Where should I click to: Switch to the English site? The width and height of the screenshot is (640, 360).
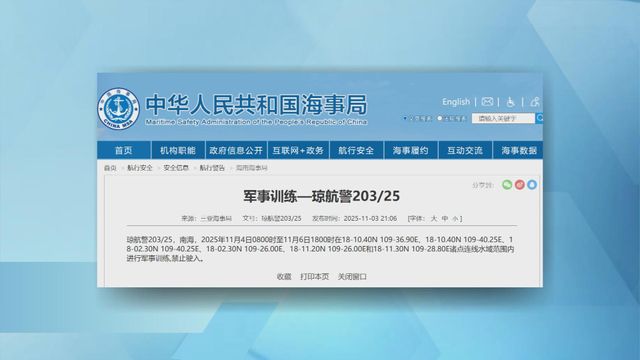[x=456, y=102]
